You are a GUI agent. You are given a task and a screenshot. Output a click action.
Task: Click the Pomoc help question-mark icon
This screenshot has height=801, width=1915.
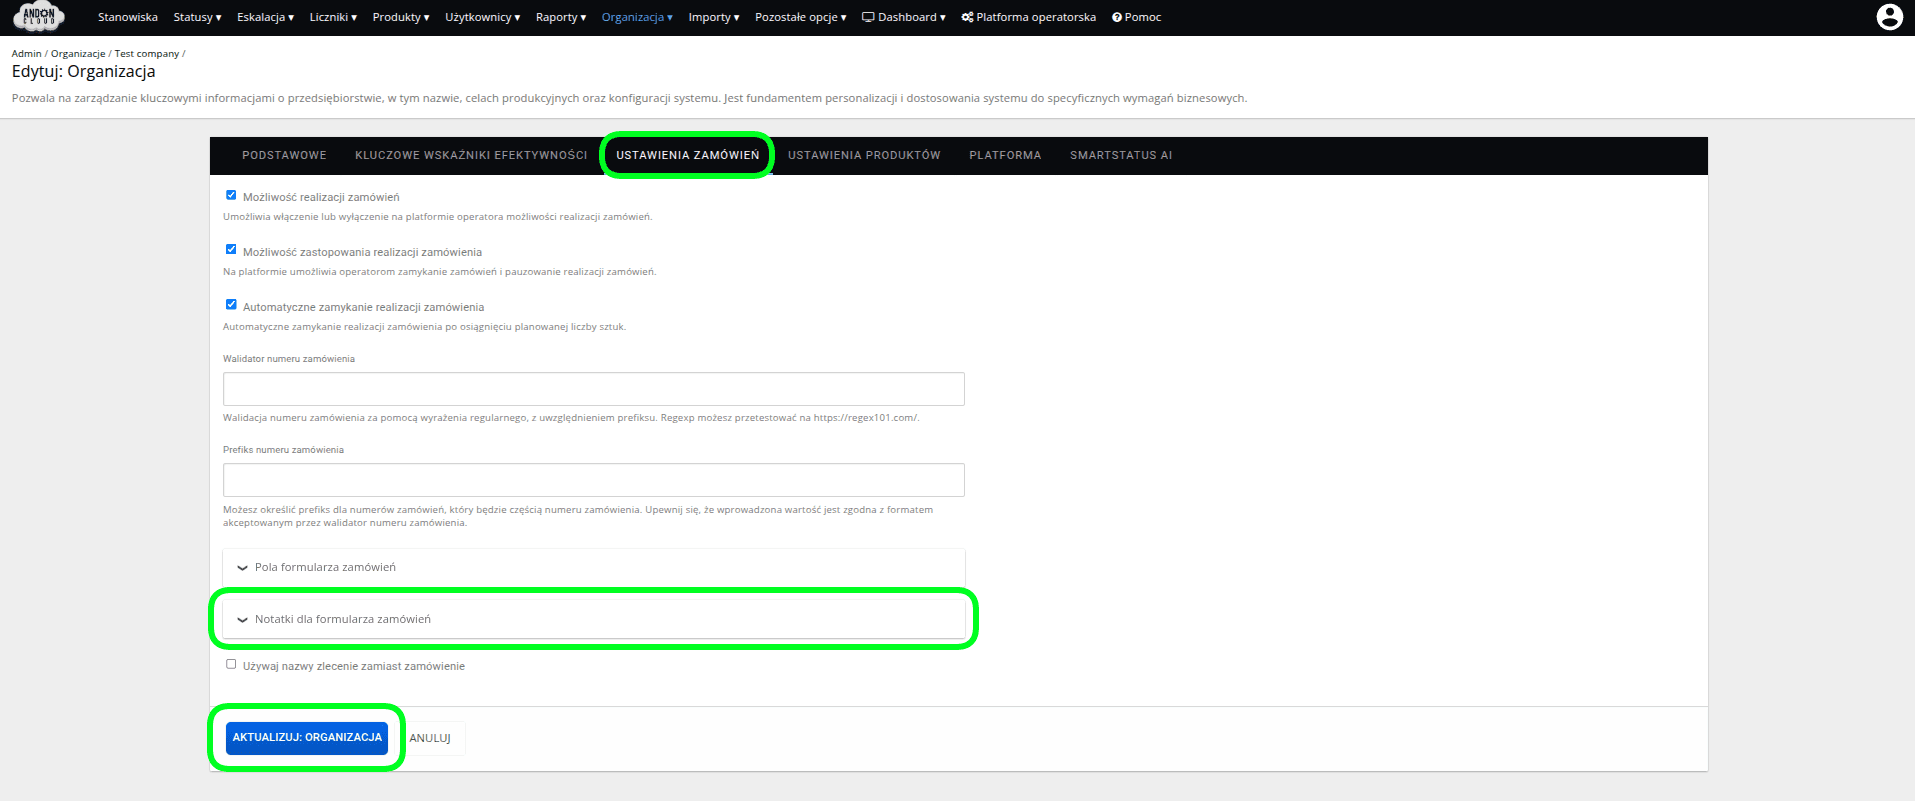pos(1117,17)
